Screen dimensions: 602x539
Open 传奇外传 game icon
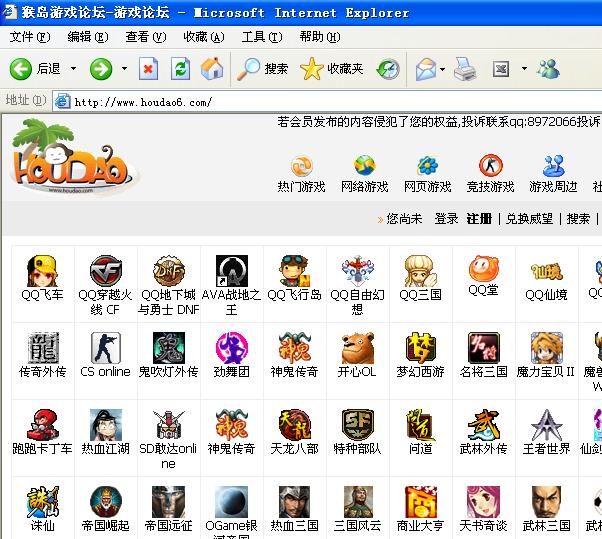[x=43, y=348]
